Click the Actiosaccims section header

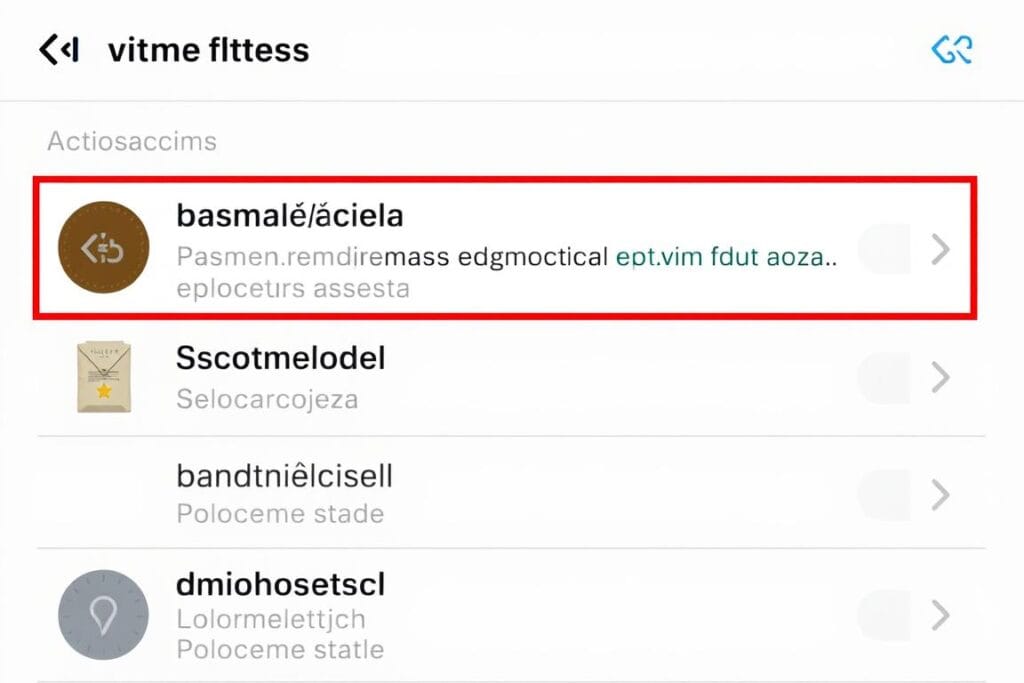click(132, 141)
